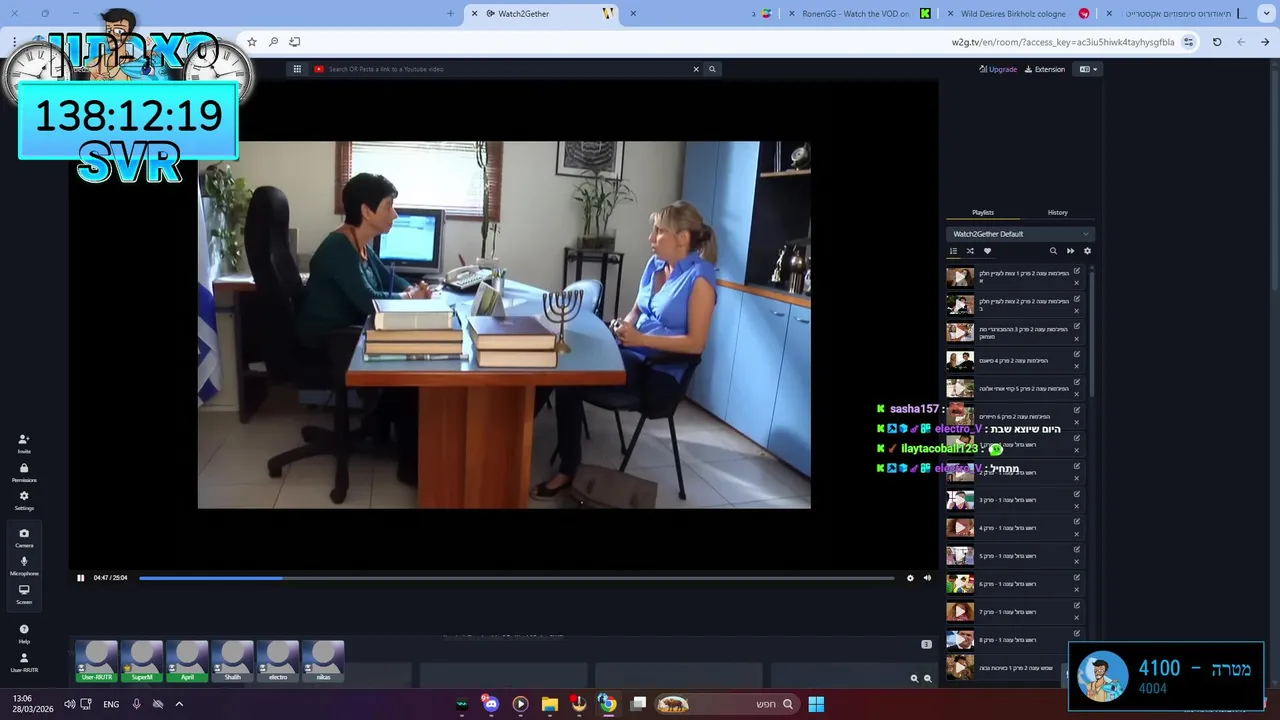Toggle the Microphone in left sidebar

click(x=24, y=566)
